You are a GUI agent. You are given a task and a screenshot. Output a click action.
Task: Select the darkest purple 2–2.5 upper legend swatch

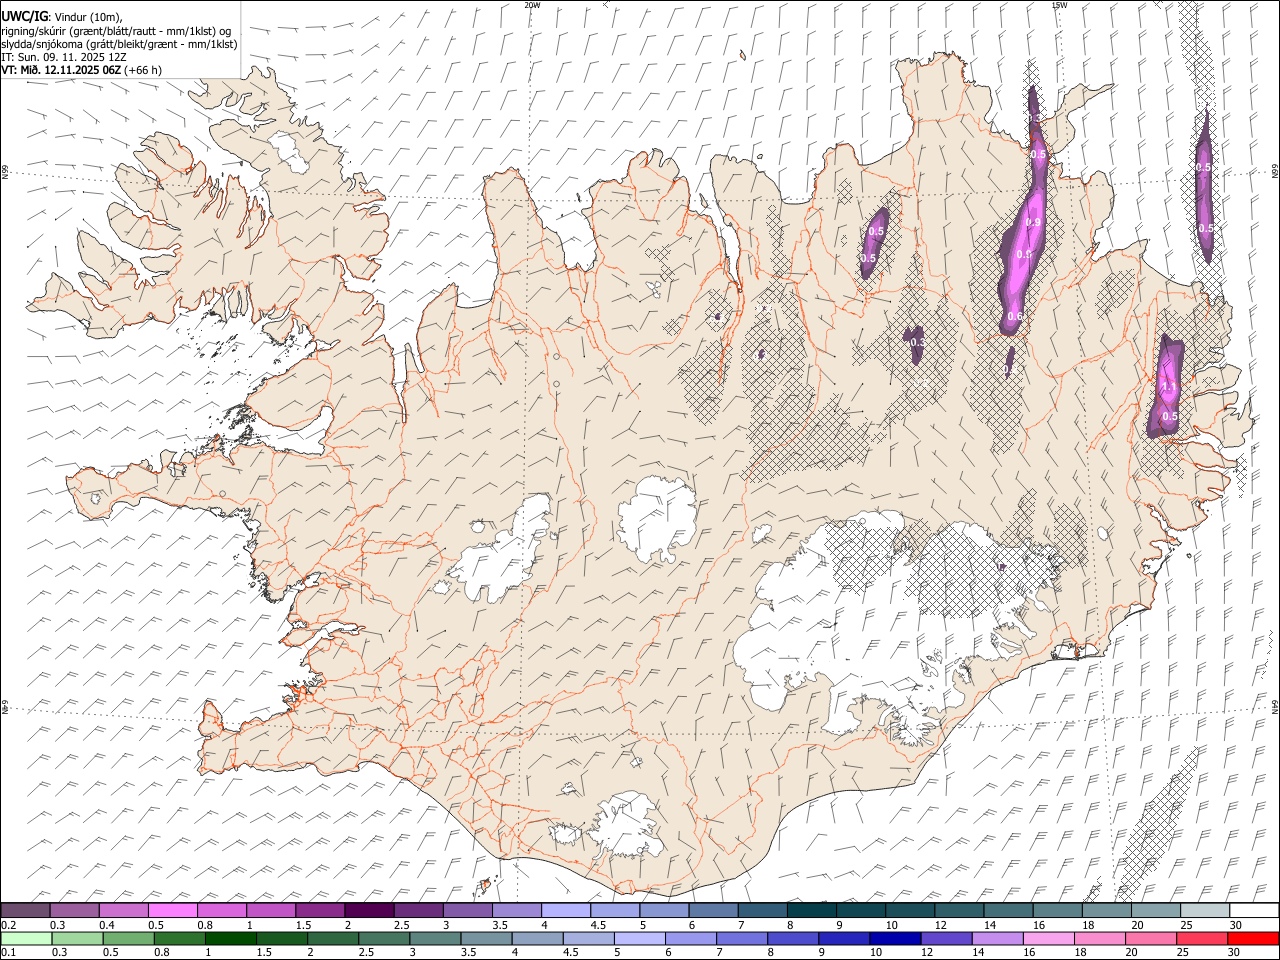(x=369, y=911)
